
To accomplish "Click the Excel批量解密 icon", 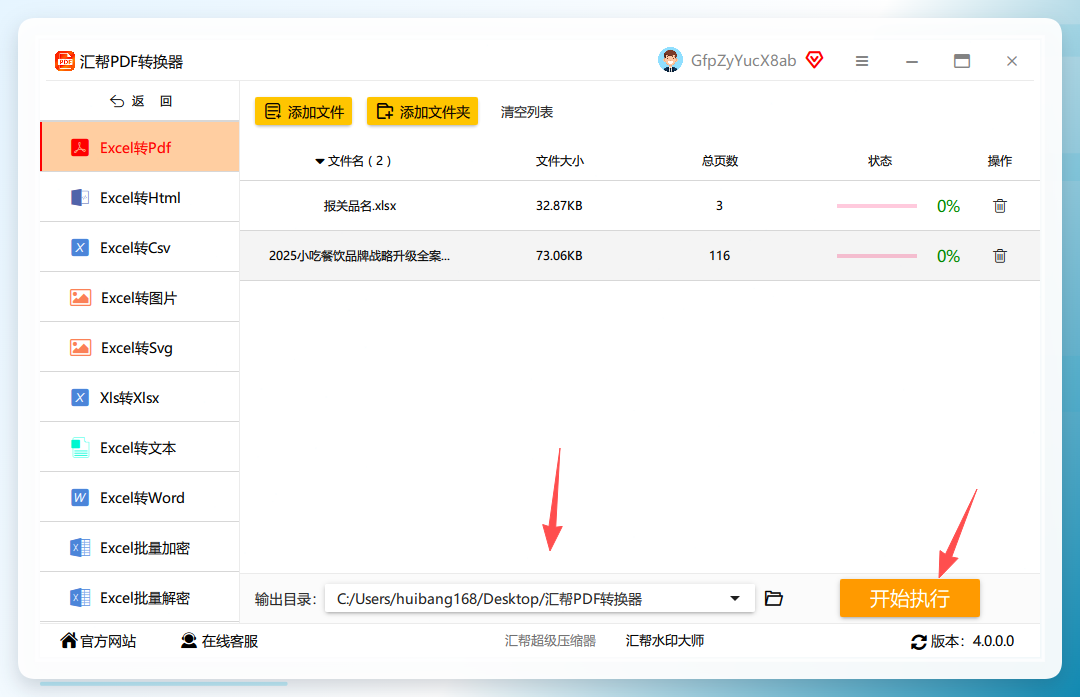I will click(x=80, y=597).
